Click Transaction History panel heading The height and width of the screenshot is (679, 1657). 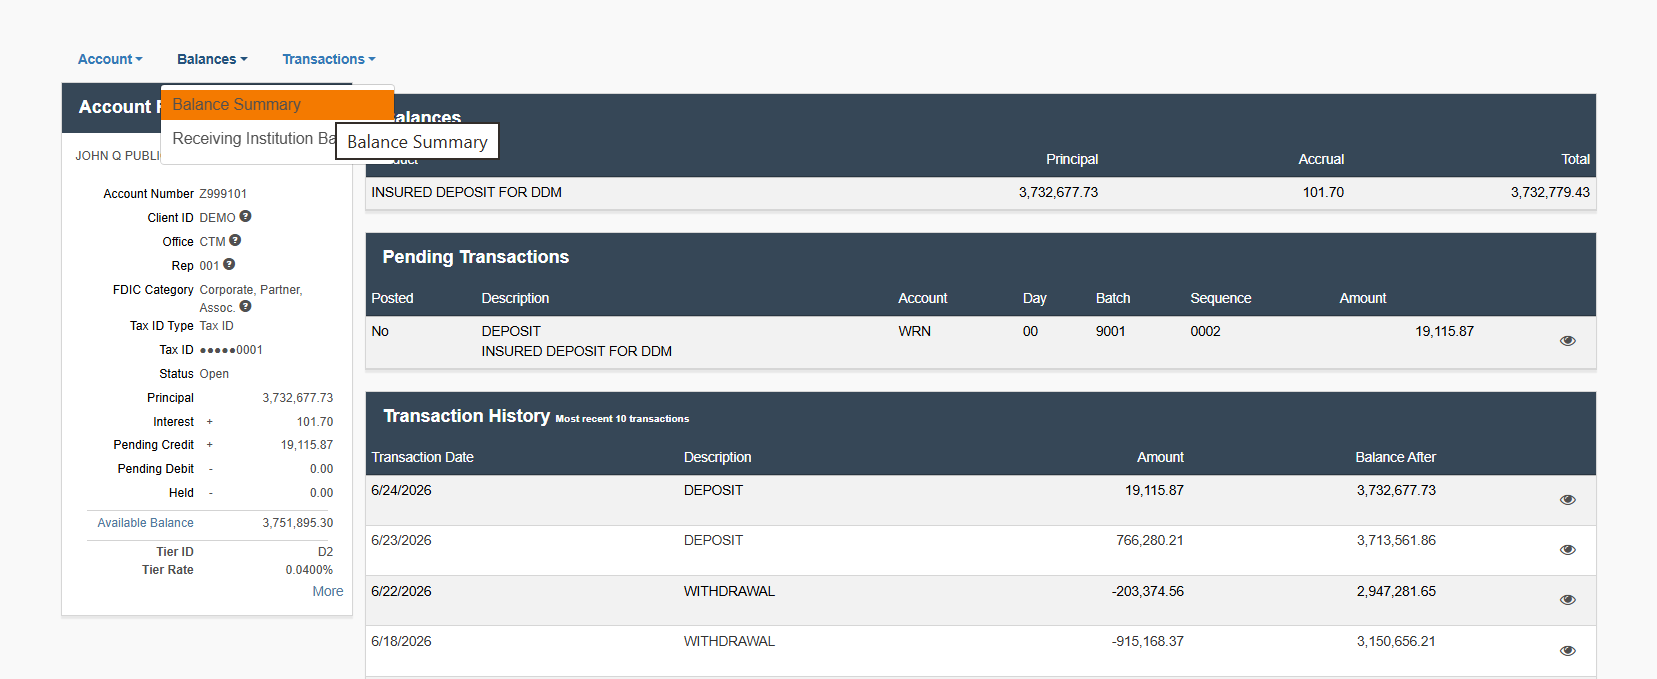(466, 416)
